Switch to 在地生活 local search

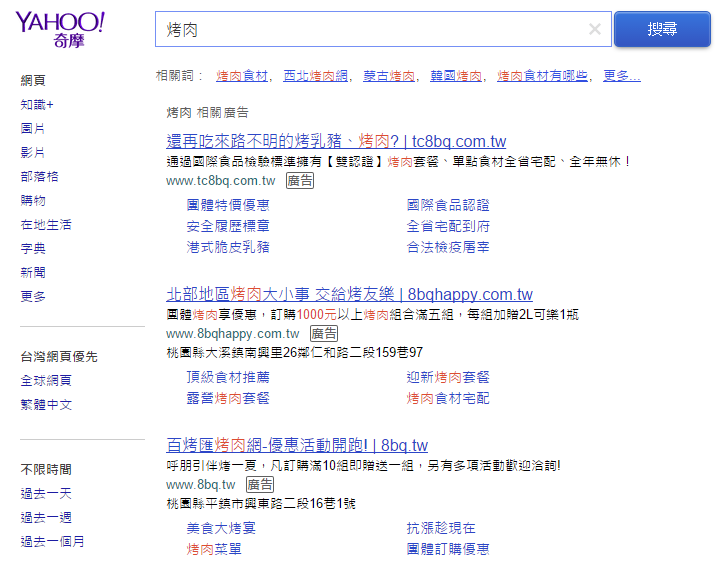[46, 224]
